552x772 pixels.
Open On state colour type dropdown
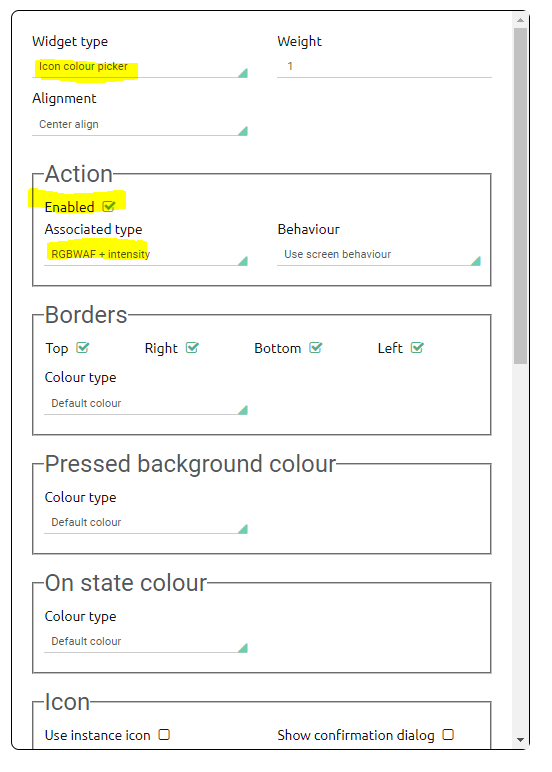(146, 642)
